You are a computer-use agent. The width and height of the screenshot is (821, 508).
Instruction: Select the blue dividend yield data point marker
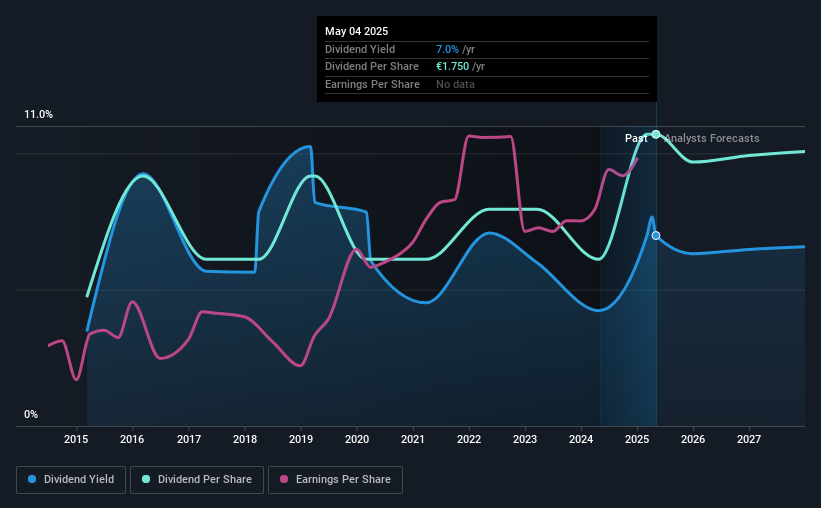click(656, 236)
